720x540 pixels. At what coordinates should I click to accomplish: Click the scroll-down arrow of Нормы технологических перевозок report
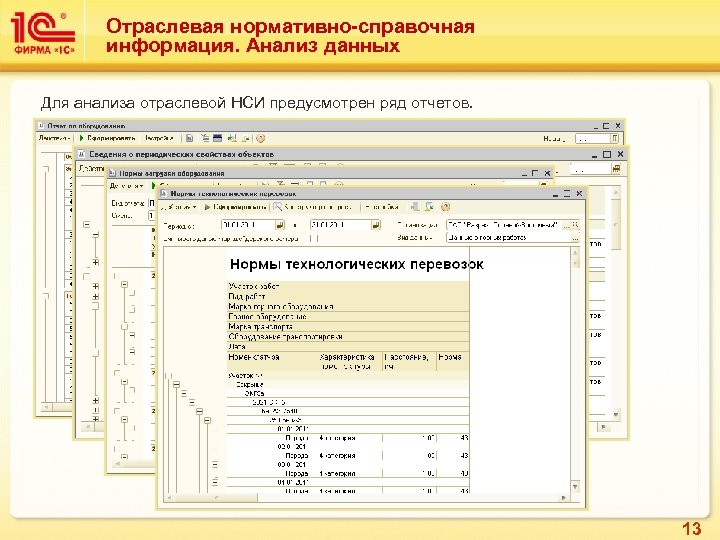tap(575, 487)
